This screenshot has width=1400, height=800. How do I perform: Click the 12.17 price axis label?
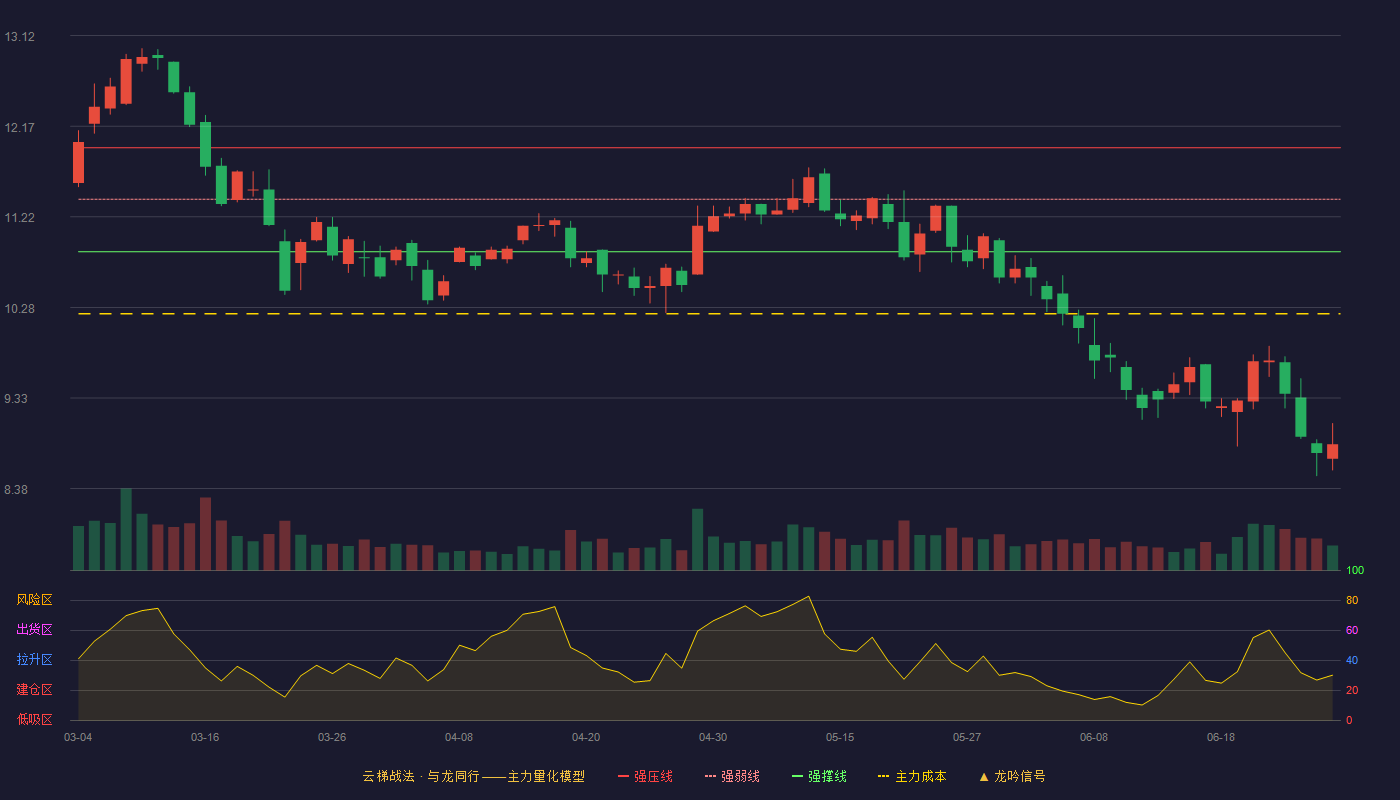(x=19, y=127)
